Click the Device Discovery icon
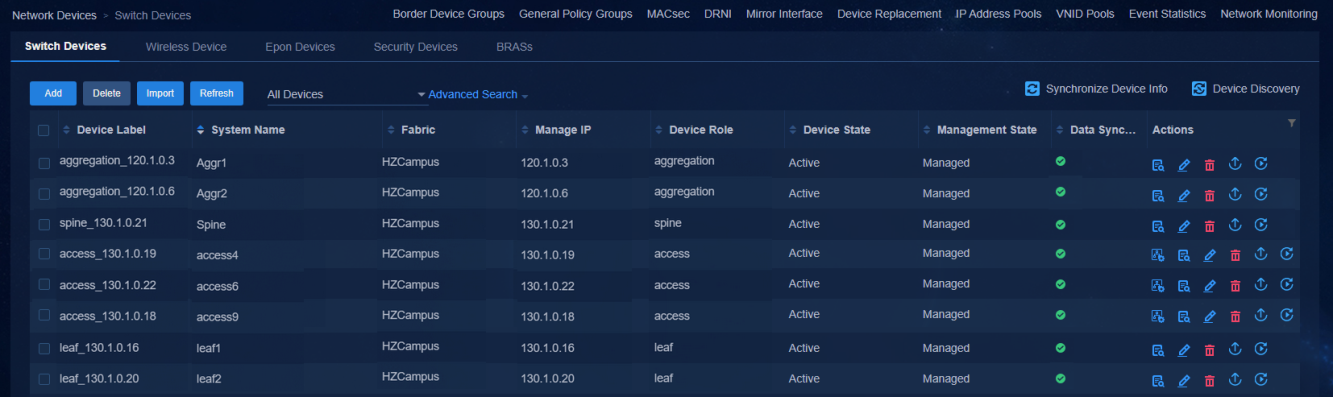 point(1199,89)
